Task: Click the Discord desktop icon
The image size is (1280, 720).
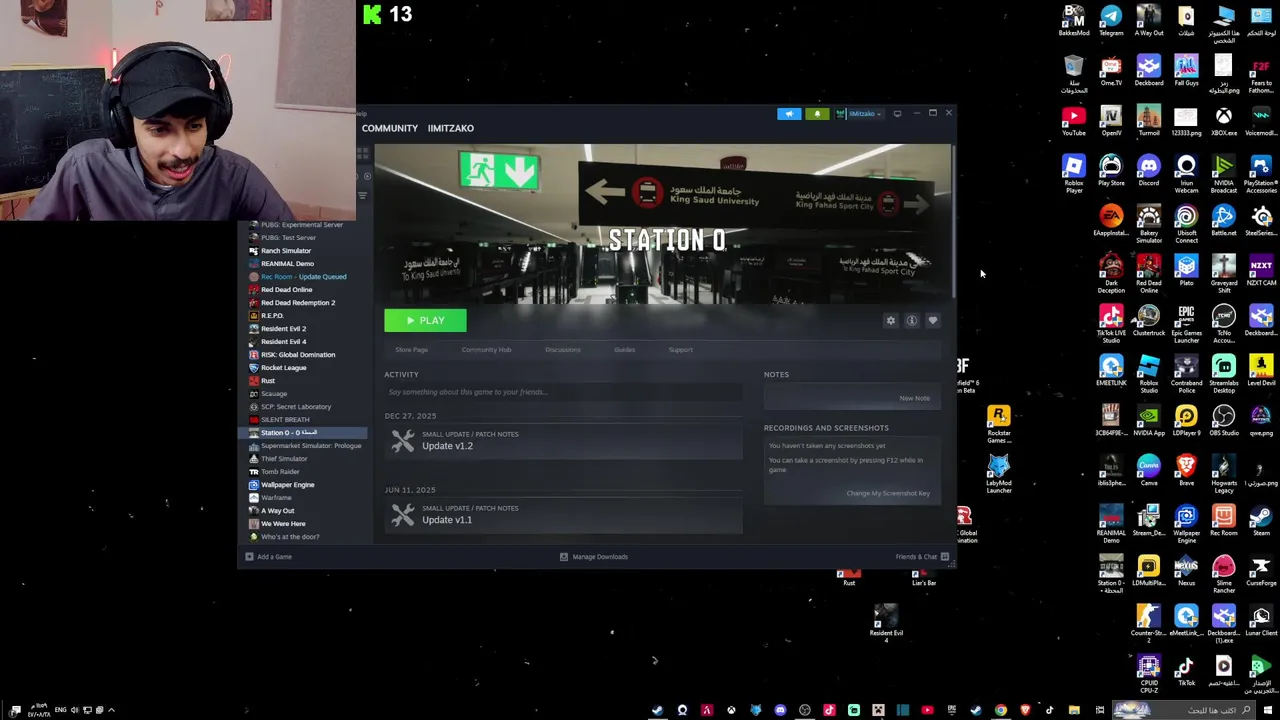Action: pyautogui.click(x=1148, y=170)
